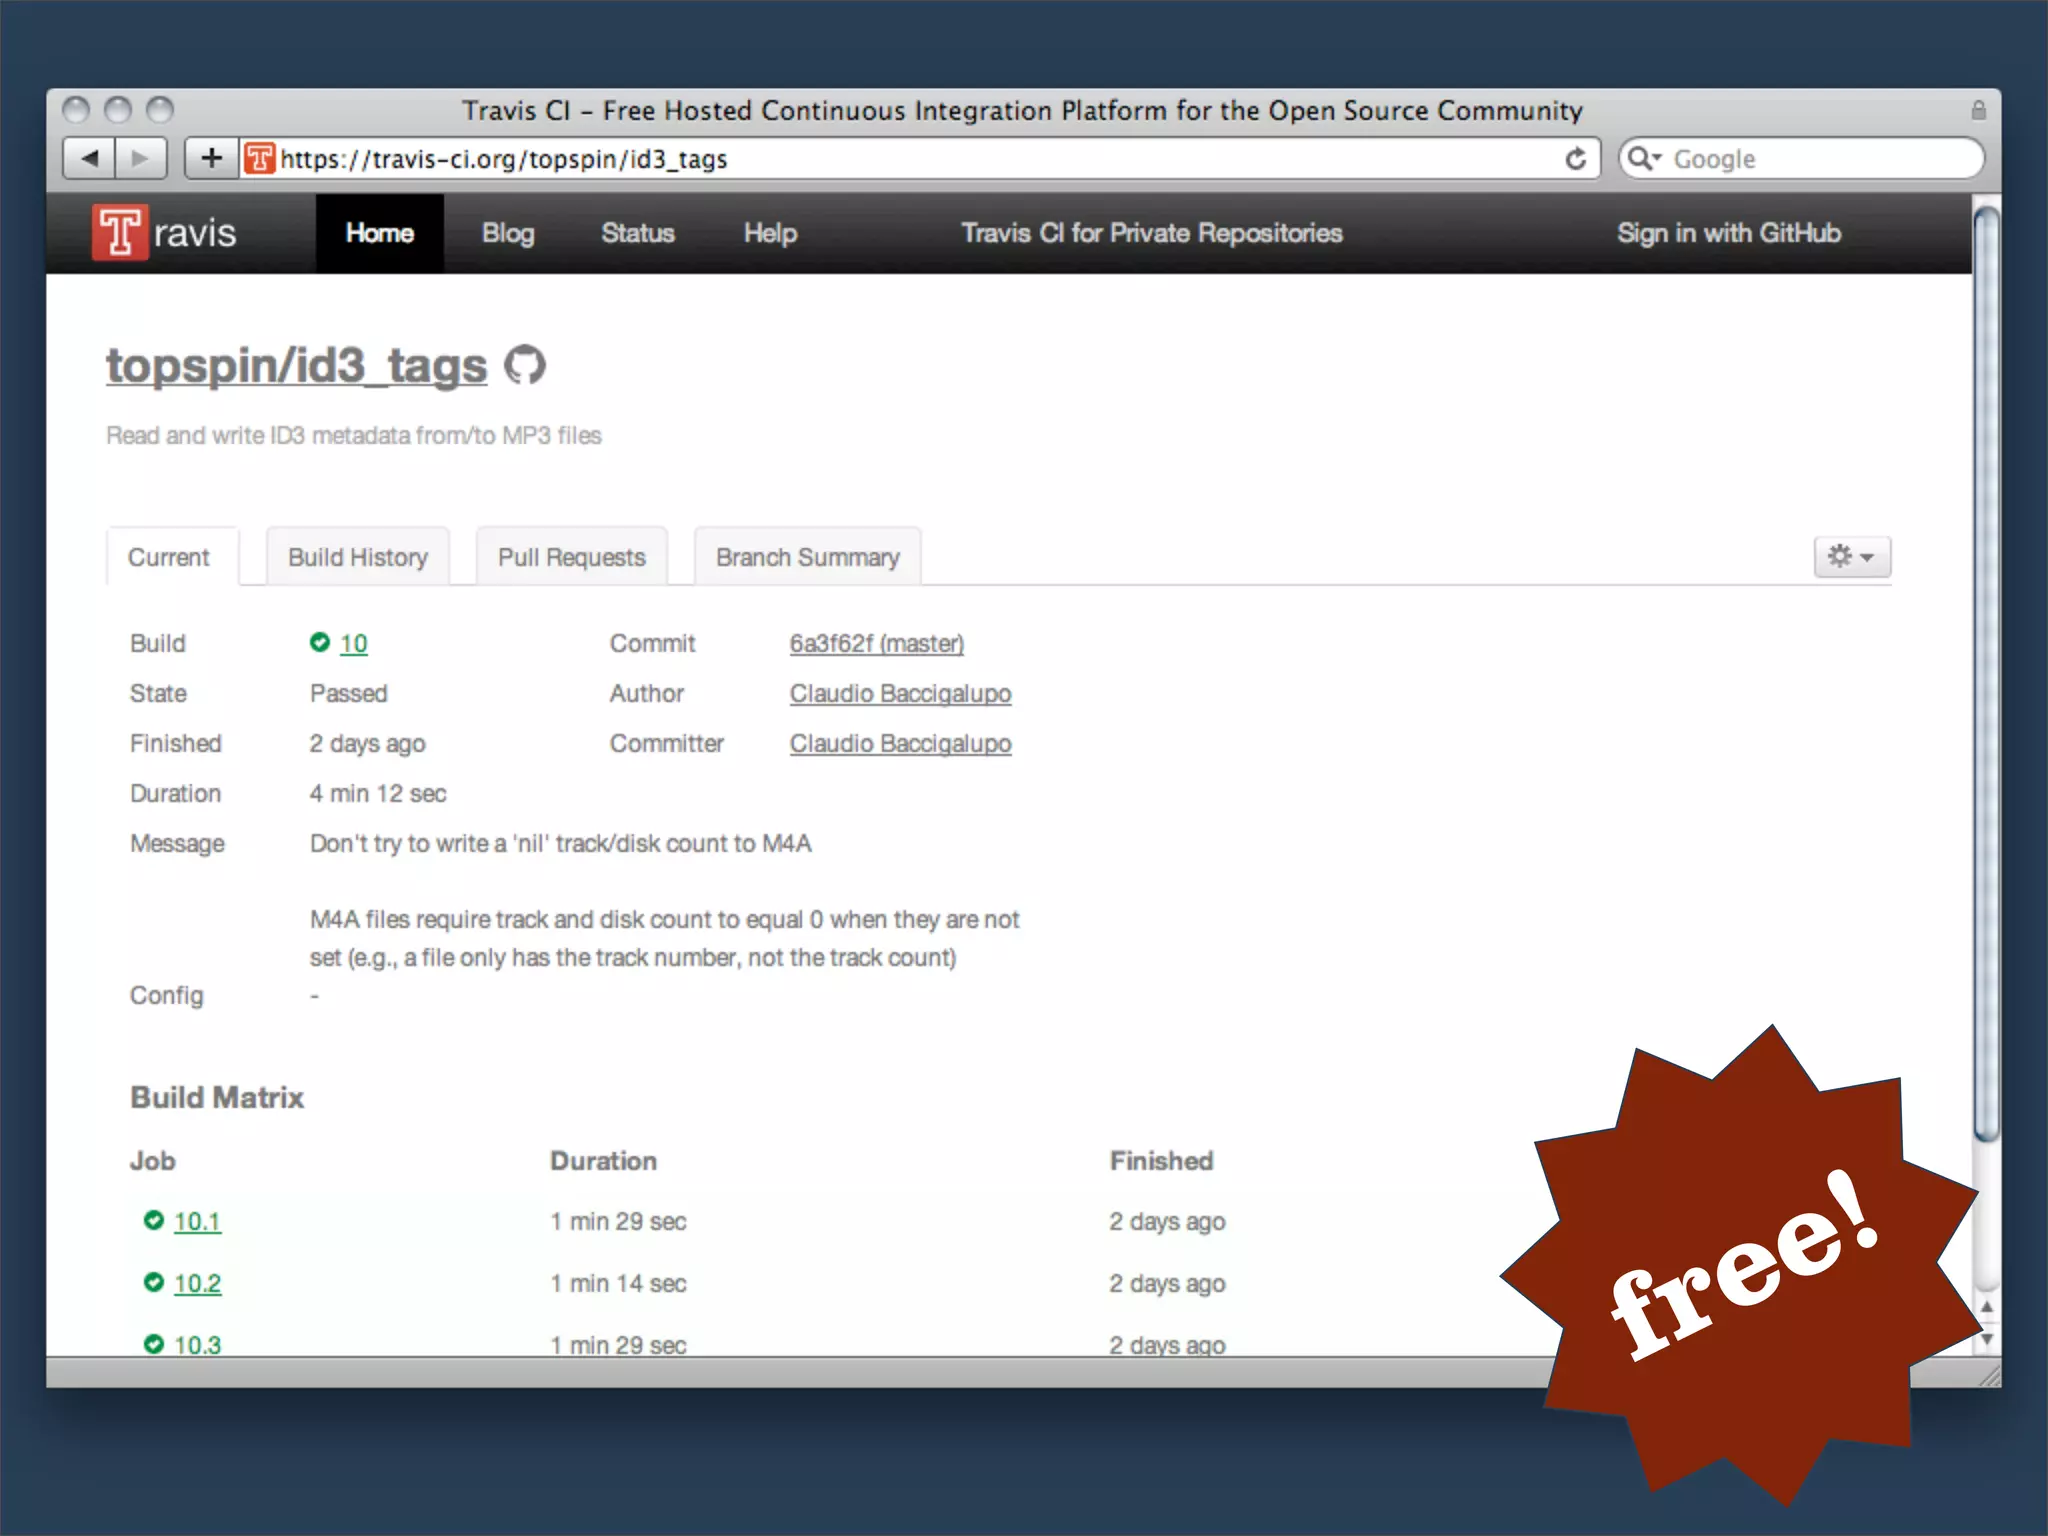Screen dimensions: 2048x1536
Task: Click the browser back arrow
Action: (90, 158)
